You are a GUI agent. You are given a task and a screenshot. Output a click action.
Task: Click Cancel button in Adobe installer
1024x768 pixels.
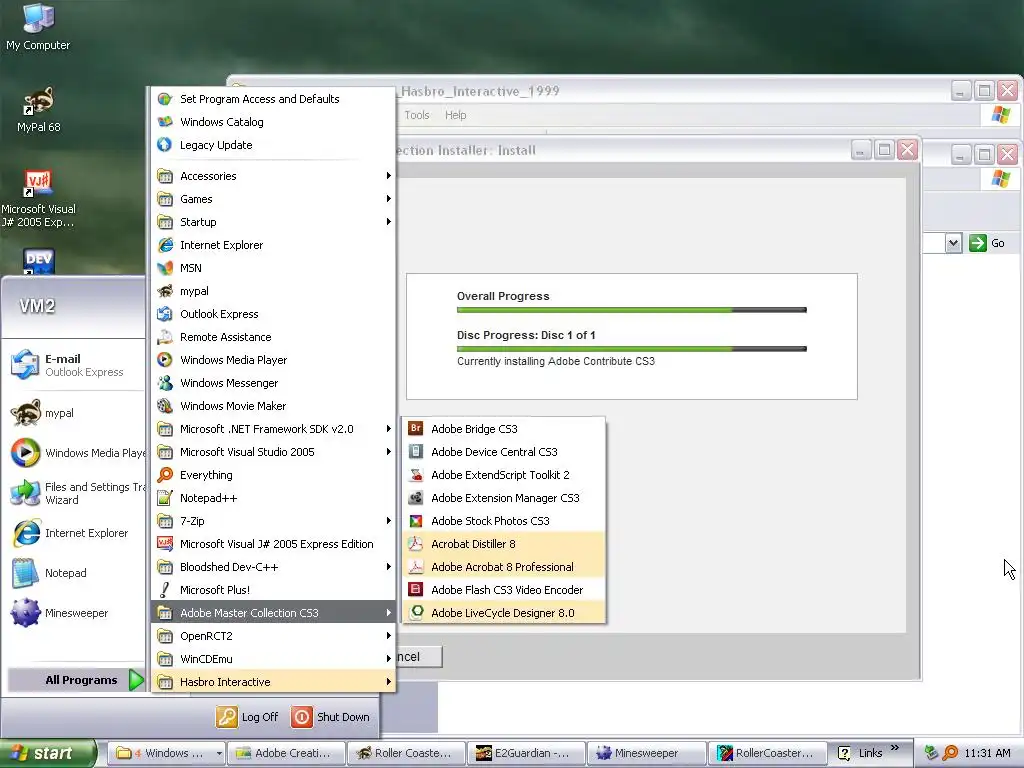tap(419, 657)
